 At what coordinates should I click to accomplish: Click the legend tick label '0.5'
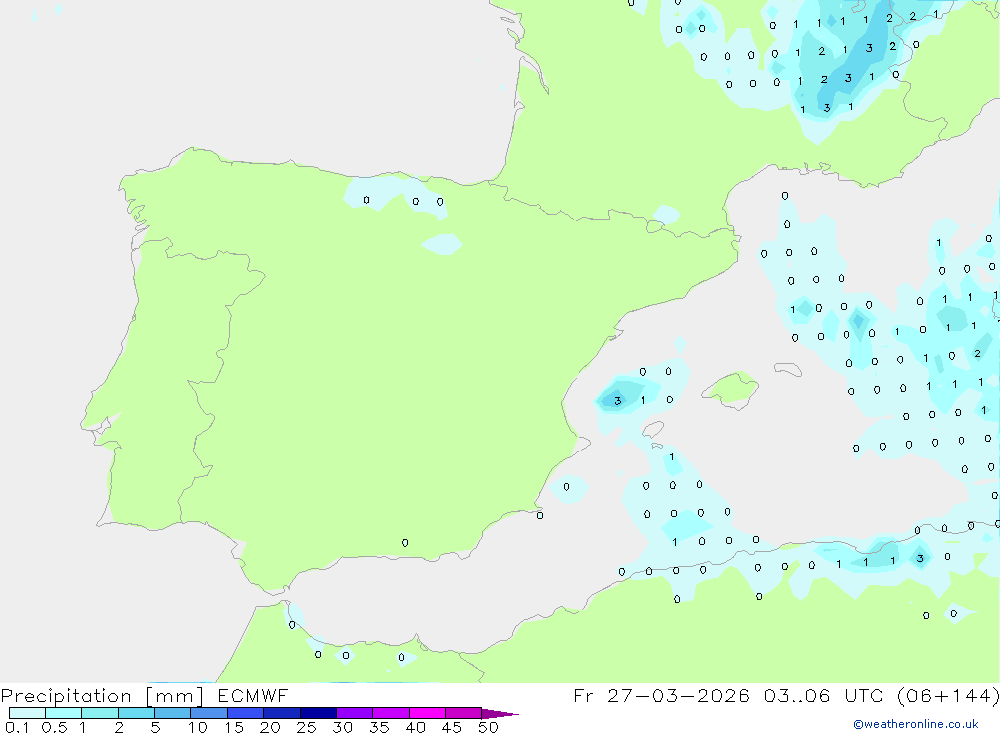54,727
